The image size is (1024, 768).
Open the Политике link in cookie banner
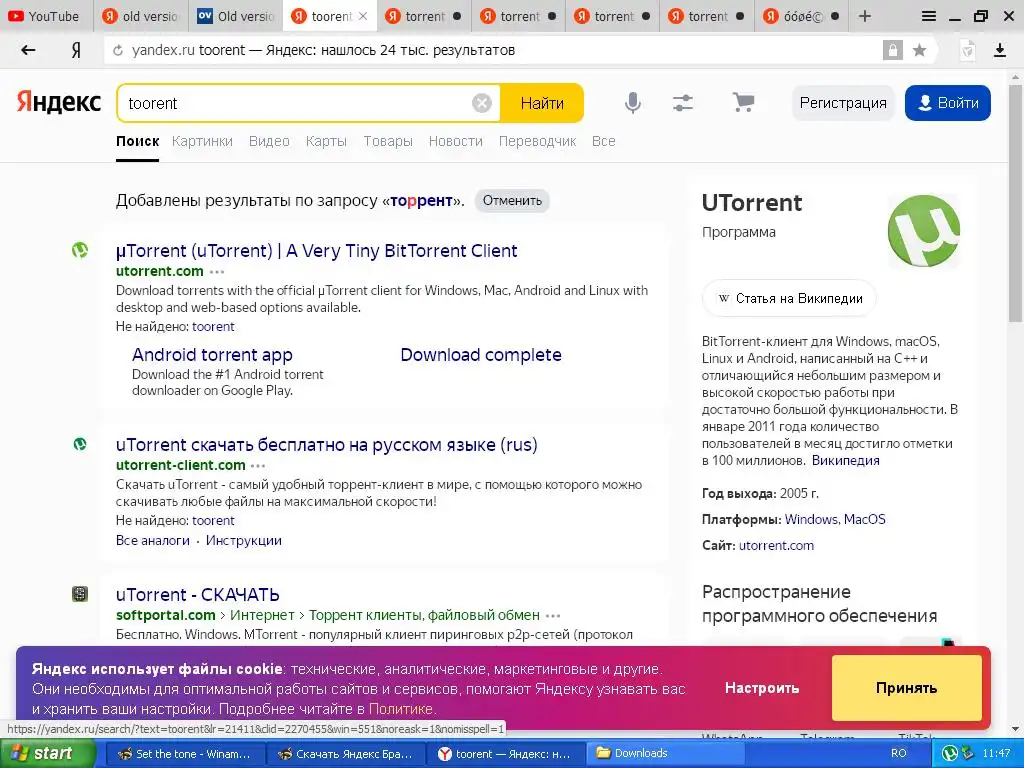point(400,709)
